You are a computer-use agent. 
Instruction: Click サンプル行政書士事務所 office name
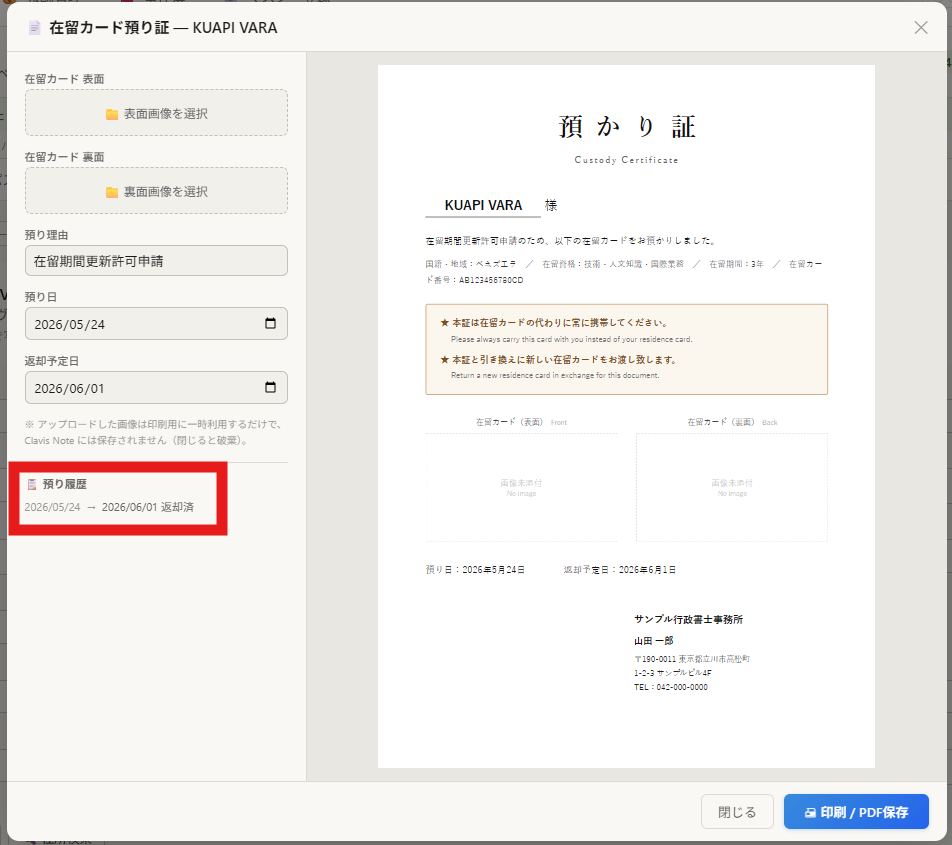pyautogui.click(x=688, y=619)
